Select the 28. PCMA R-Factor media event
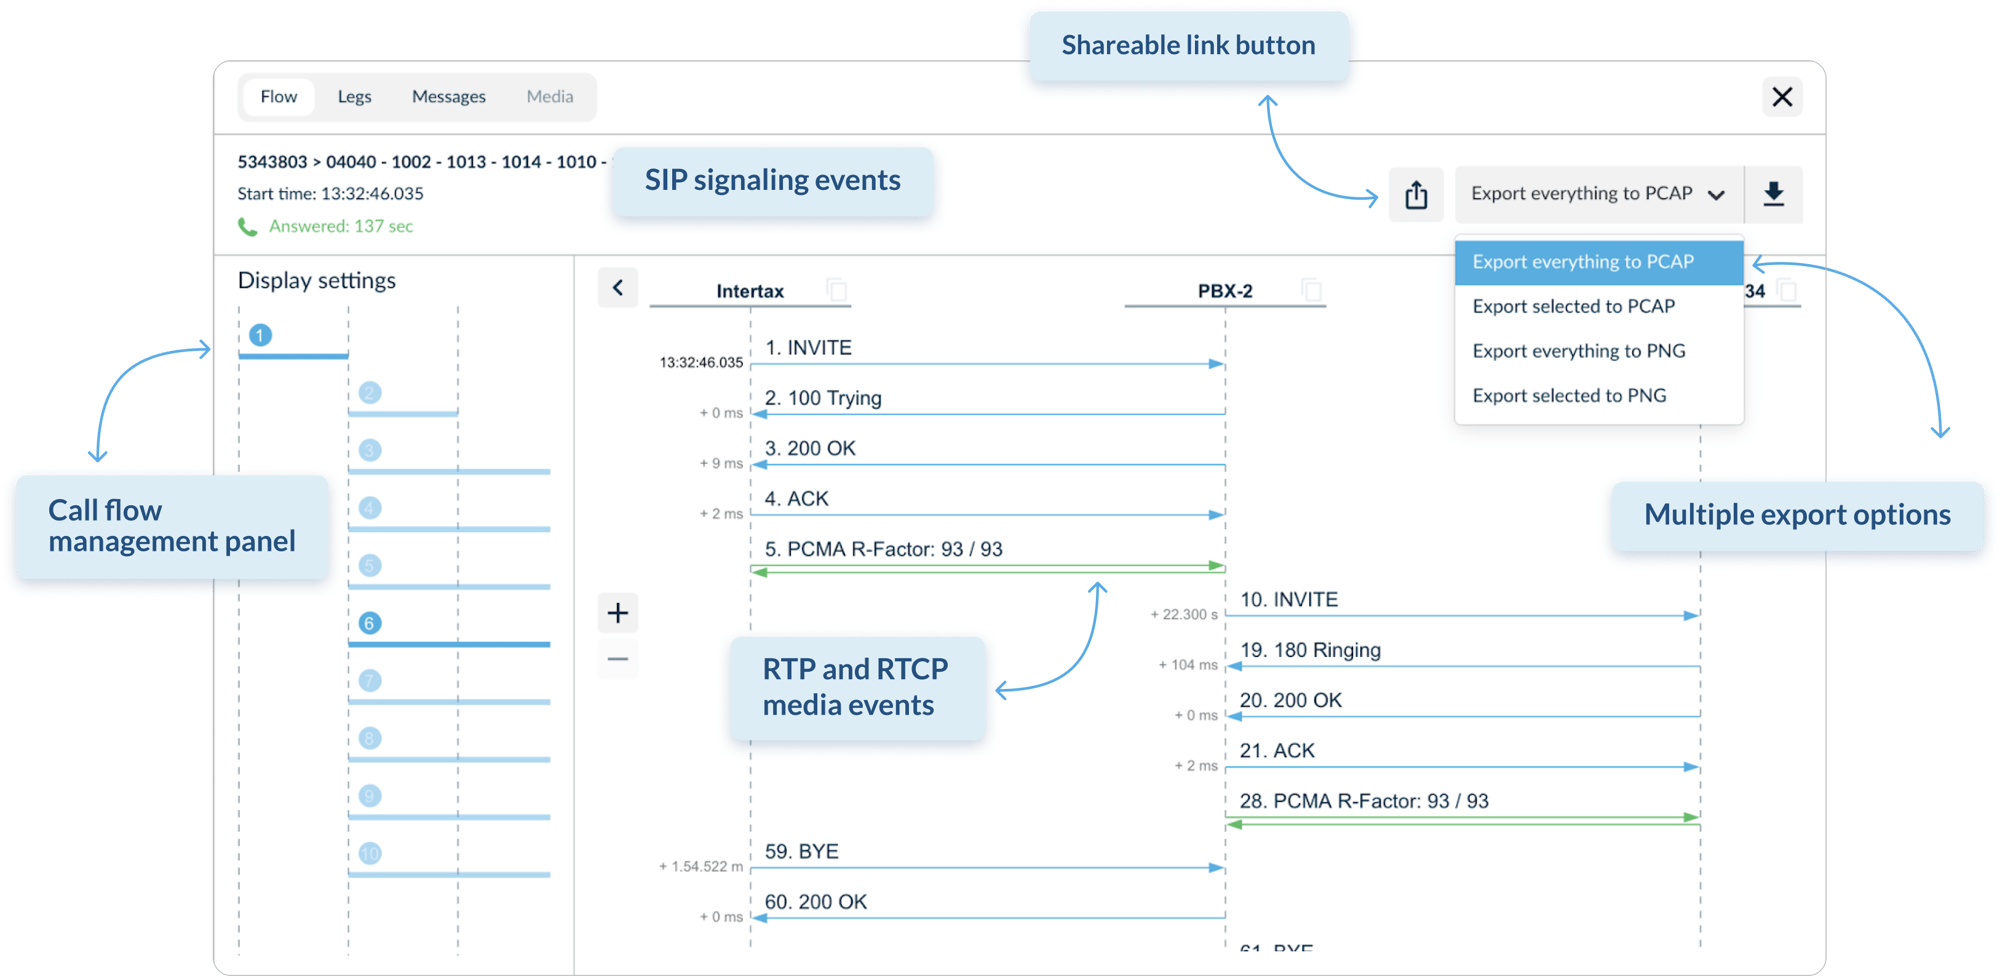The image size is (2000, 976). tap(1364, 801)
